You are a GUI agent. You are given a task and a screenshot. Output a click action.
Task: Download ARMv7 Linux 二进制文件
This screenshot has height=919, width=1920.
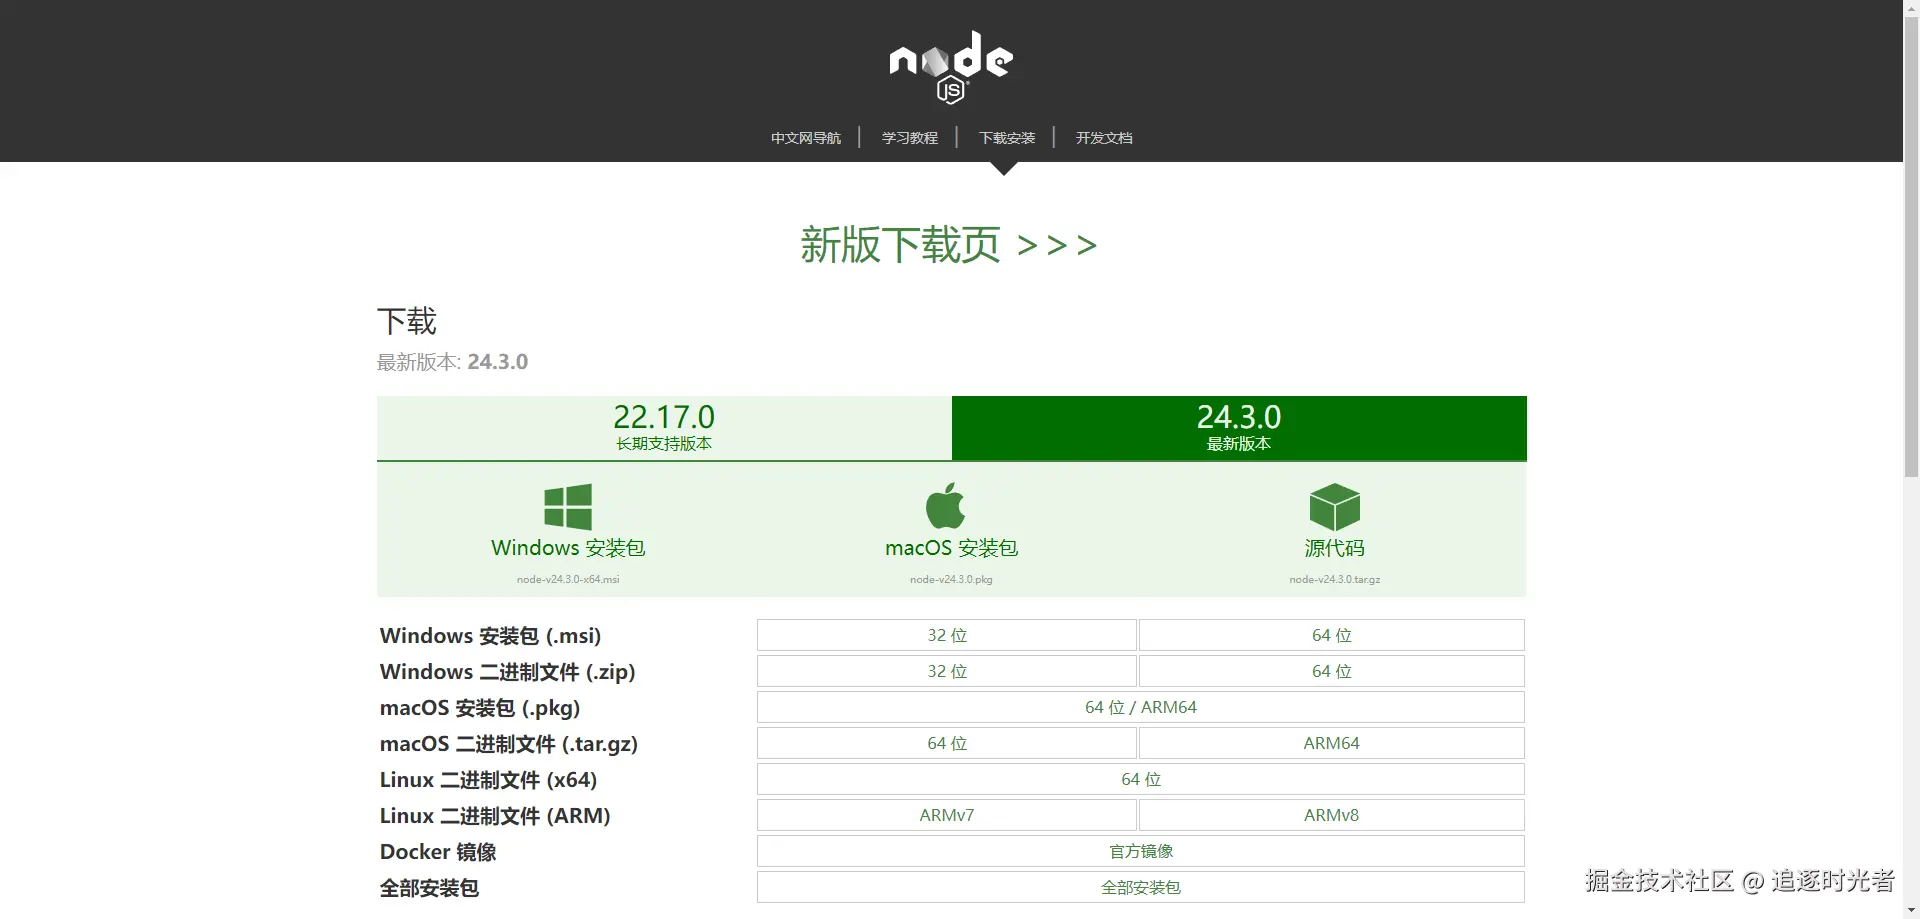[947, 815]
